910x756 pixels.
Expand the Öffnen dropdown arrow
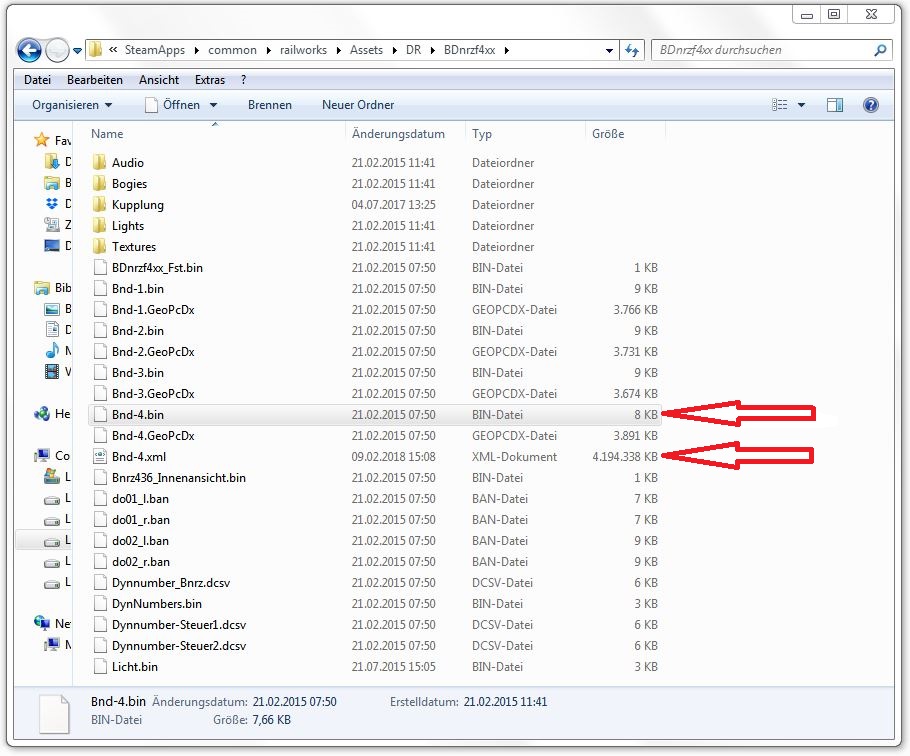(x=213, y=105)
